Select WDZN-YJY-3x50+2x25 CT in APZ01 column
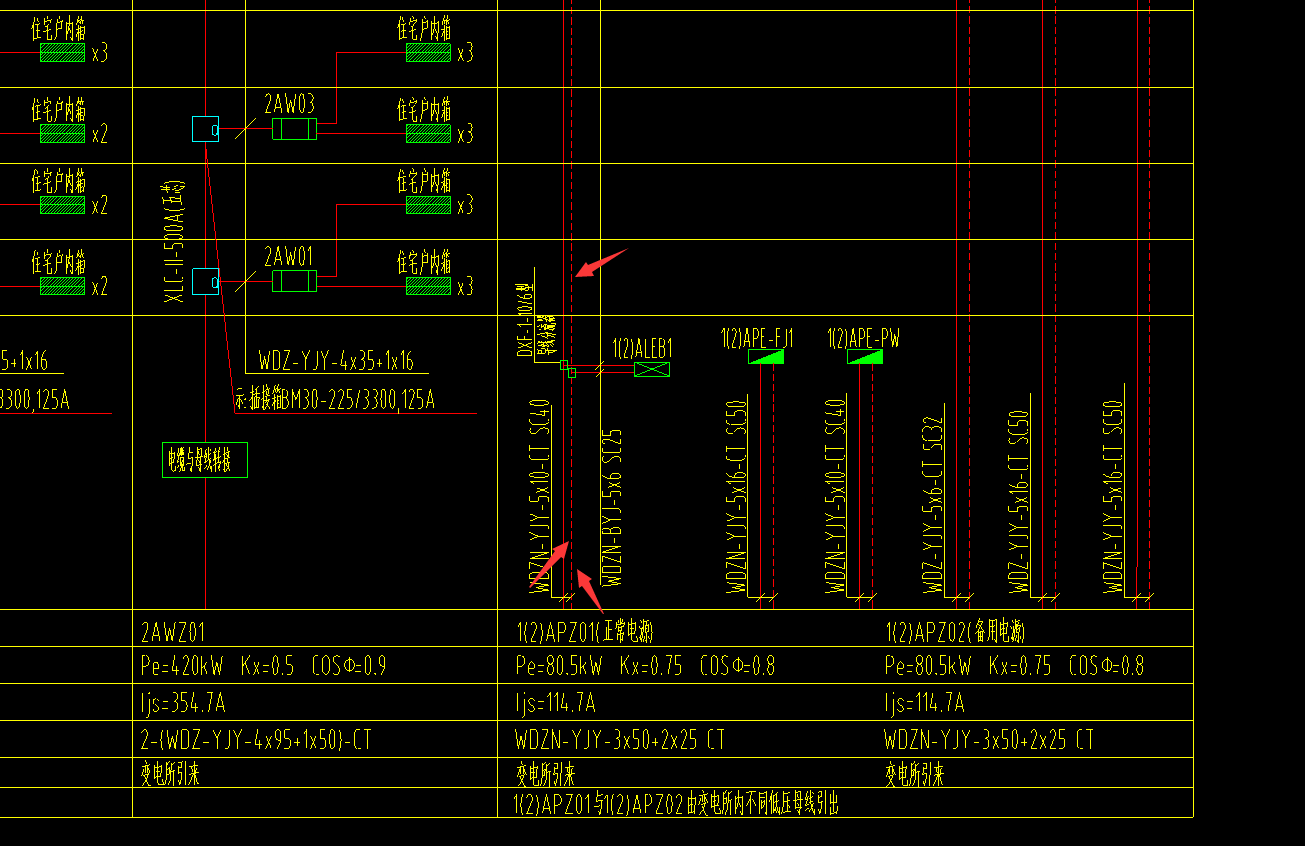The height and width of the screenshot is (846, 1305). 620,740
